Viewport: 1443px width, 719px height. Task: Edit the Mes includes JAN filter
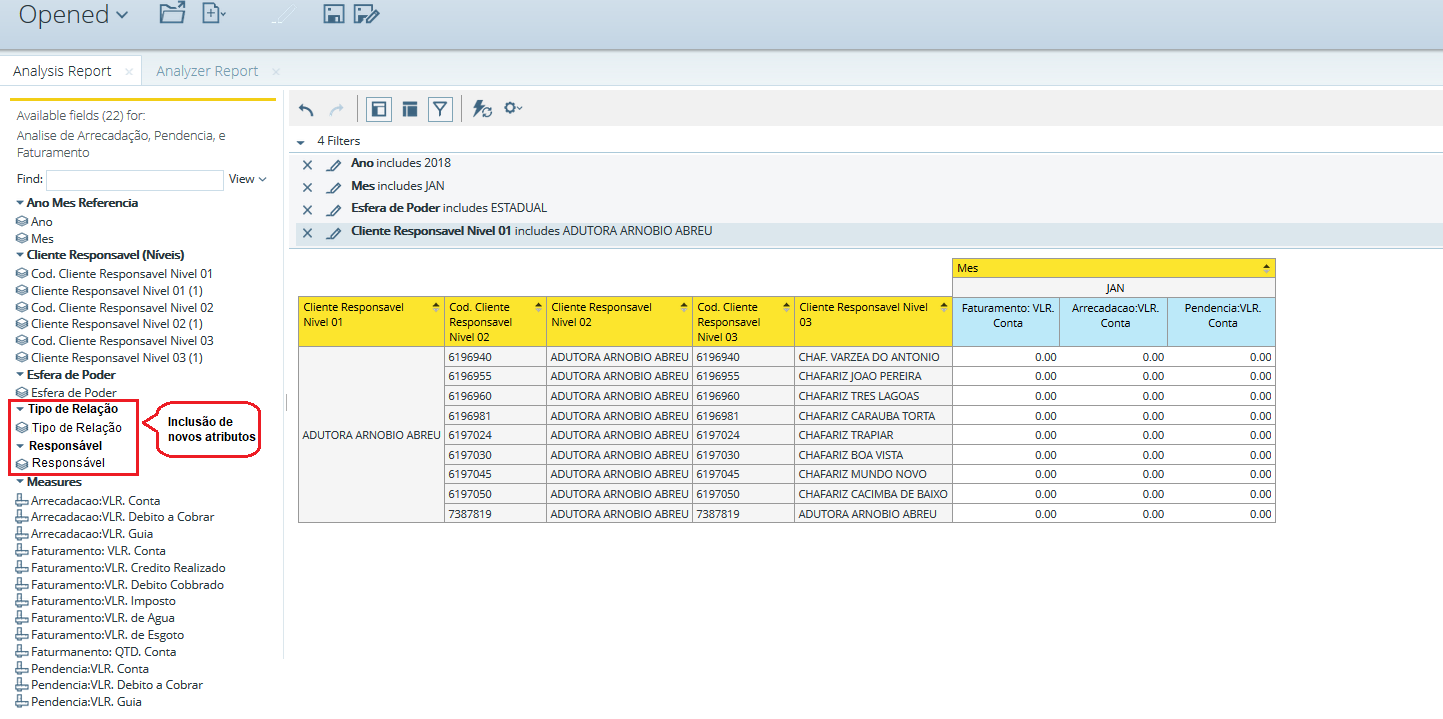pos(334,187)
